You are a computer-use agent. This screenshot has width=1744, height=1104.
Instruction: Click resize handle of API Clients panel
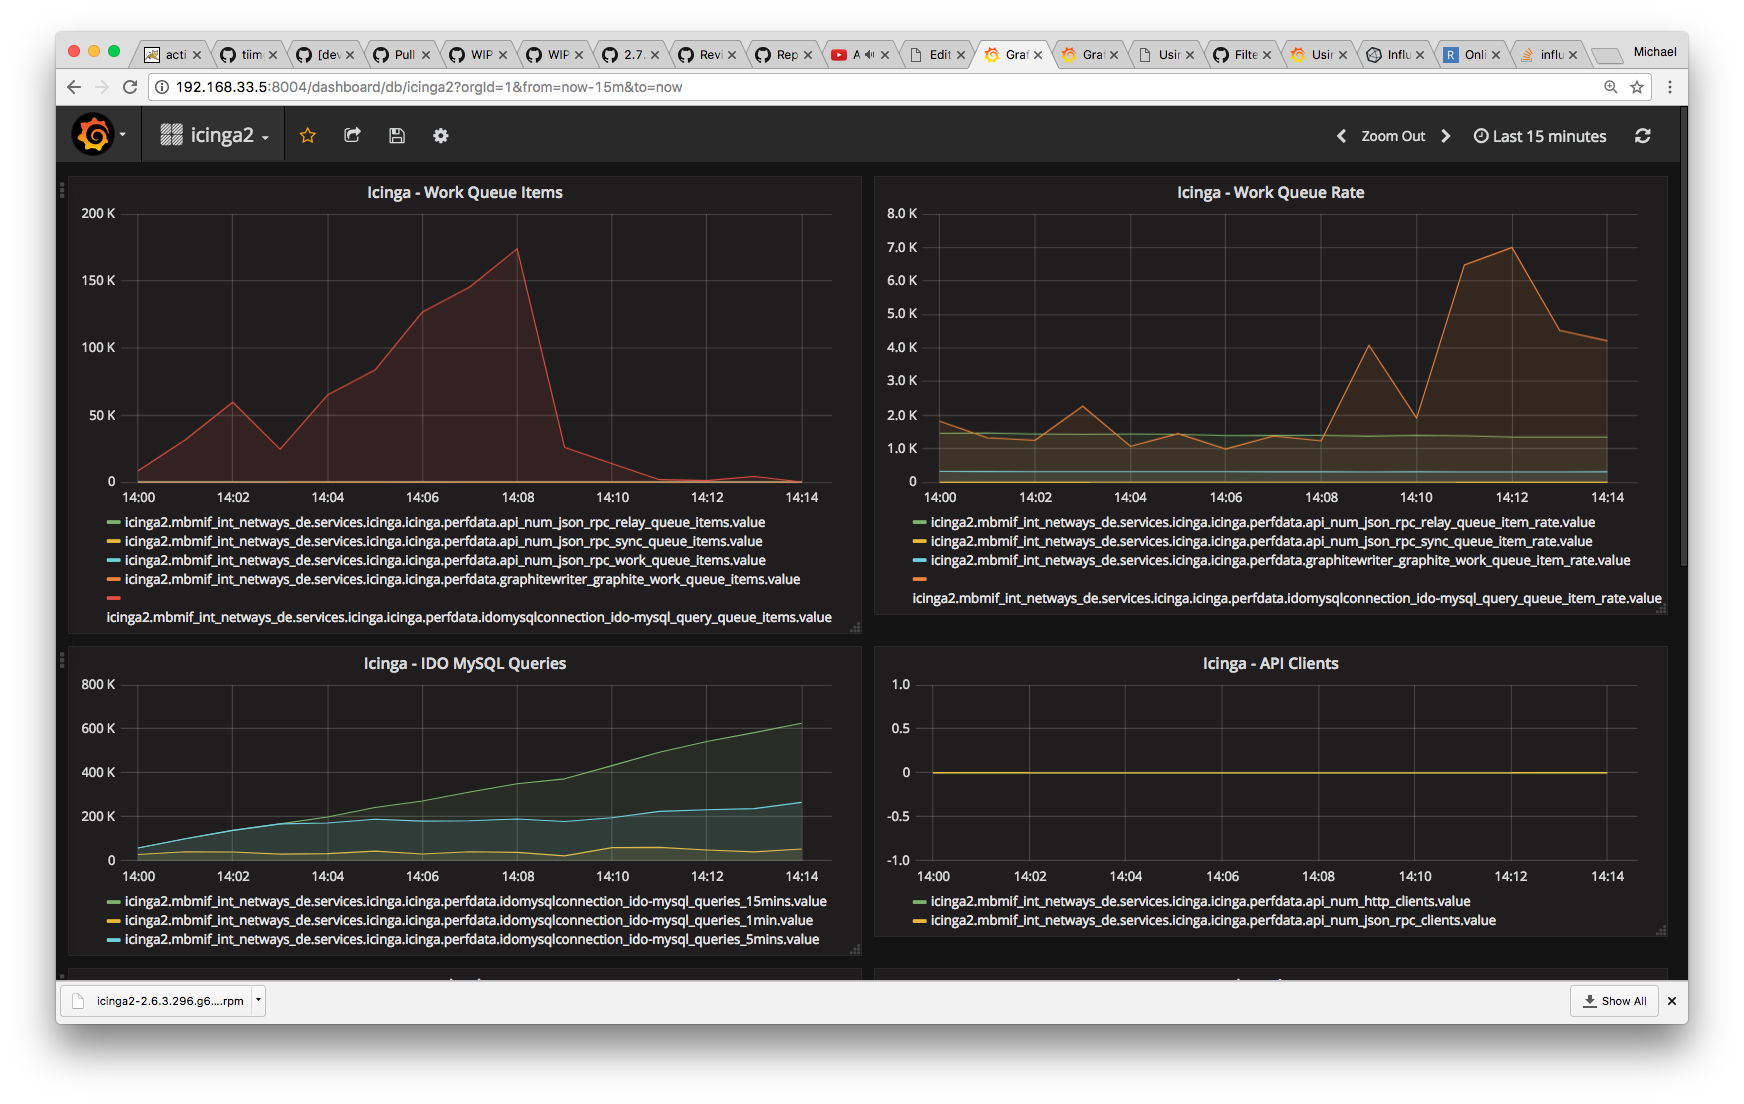click(x=1661, y=931)
